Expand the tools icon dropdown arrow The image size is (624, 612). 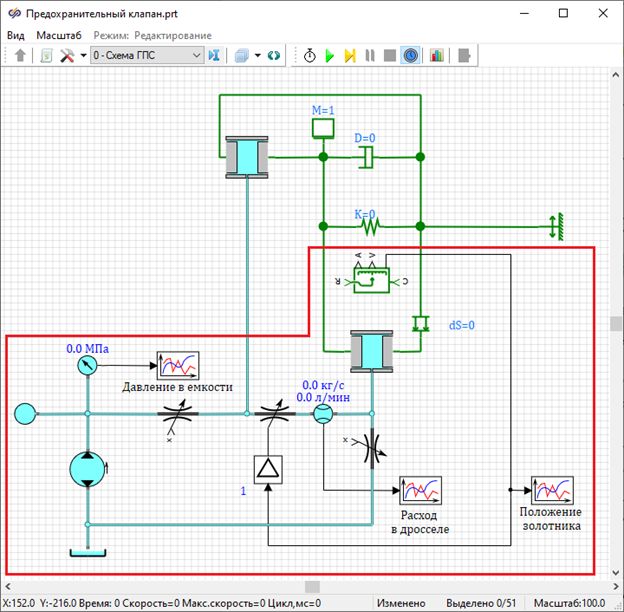tap(82, 56)
